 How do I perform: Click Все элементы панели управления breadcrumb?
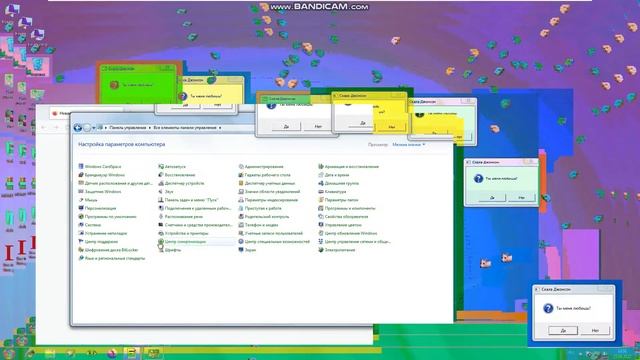point(185,128)
